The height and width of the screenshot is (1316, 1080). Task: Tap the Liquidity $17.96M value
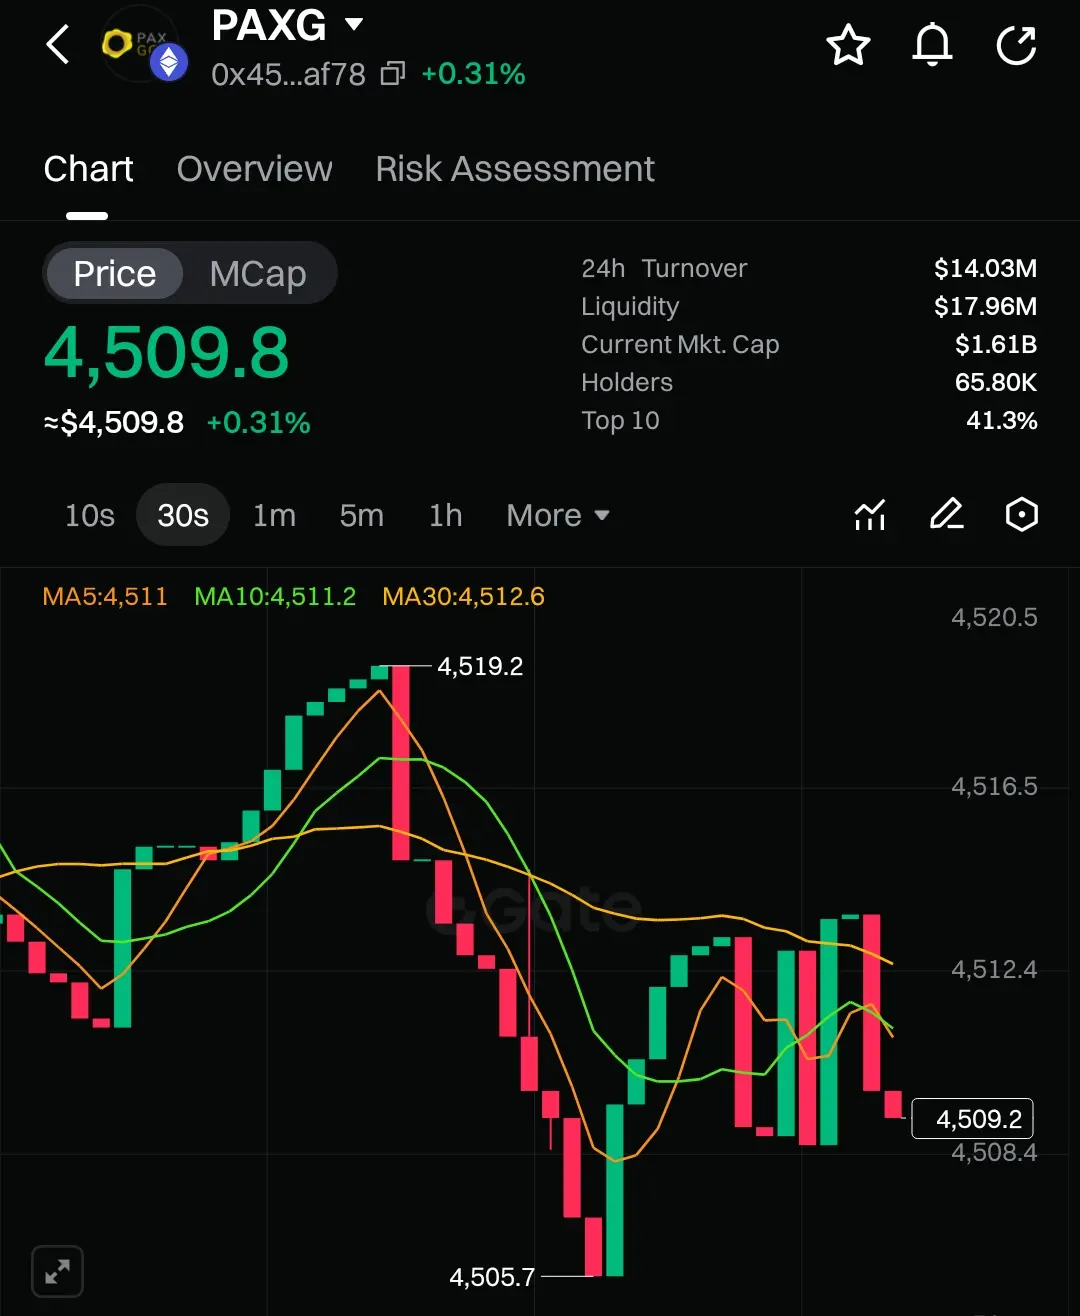985,306
